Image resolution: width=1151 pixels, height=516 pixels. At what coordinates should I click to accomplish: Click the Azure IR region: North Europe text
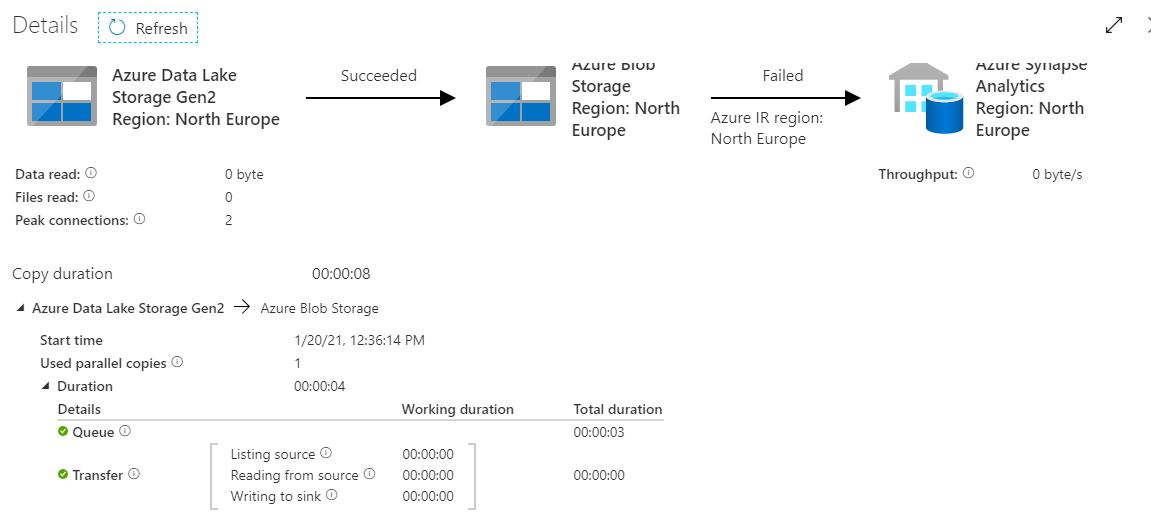[766, 128]
